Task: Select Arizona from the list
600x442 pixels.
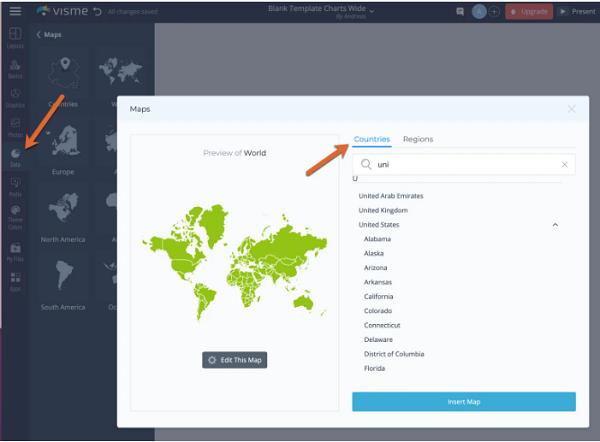Action: point(375,268)
